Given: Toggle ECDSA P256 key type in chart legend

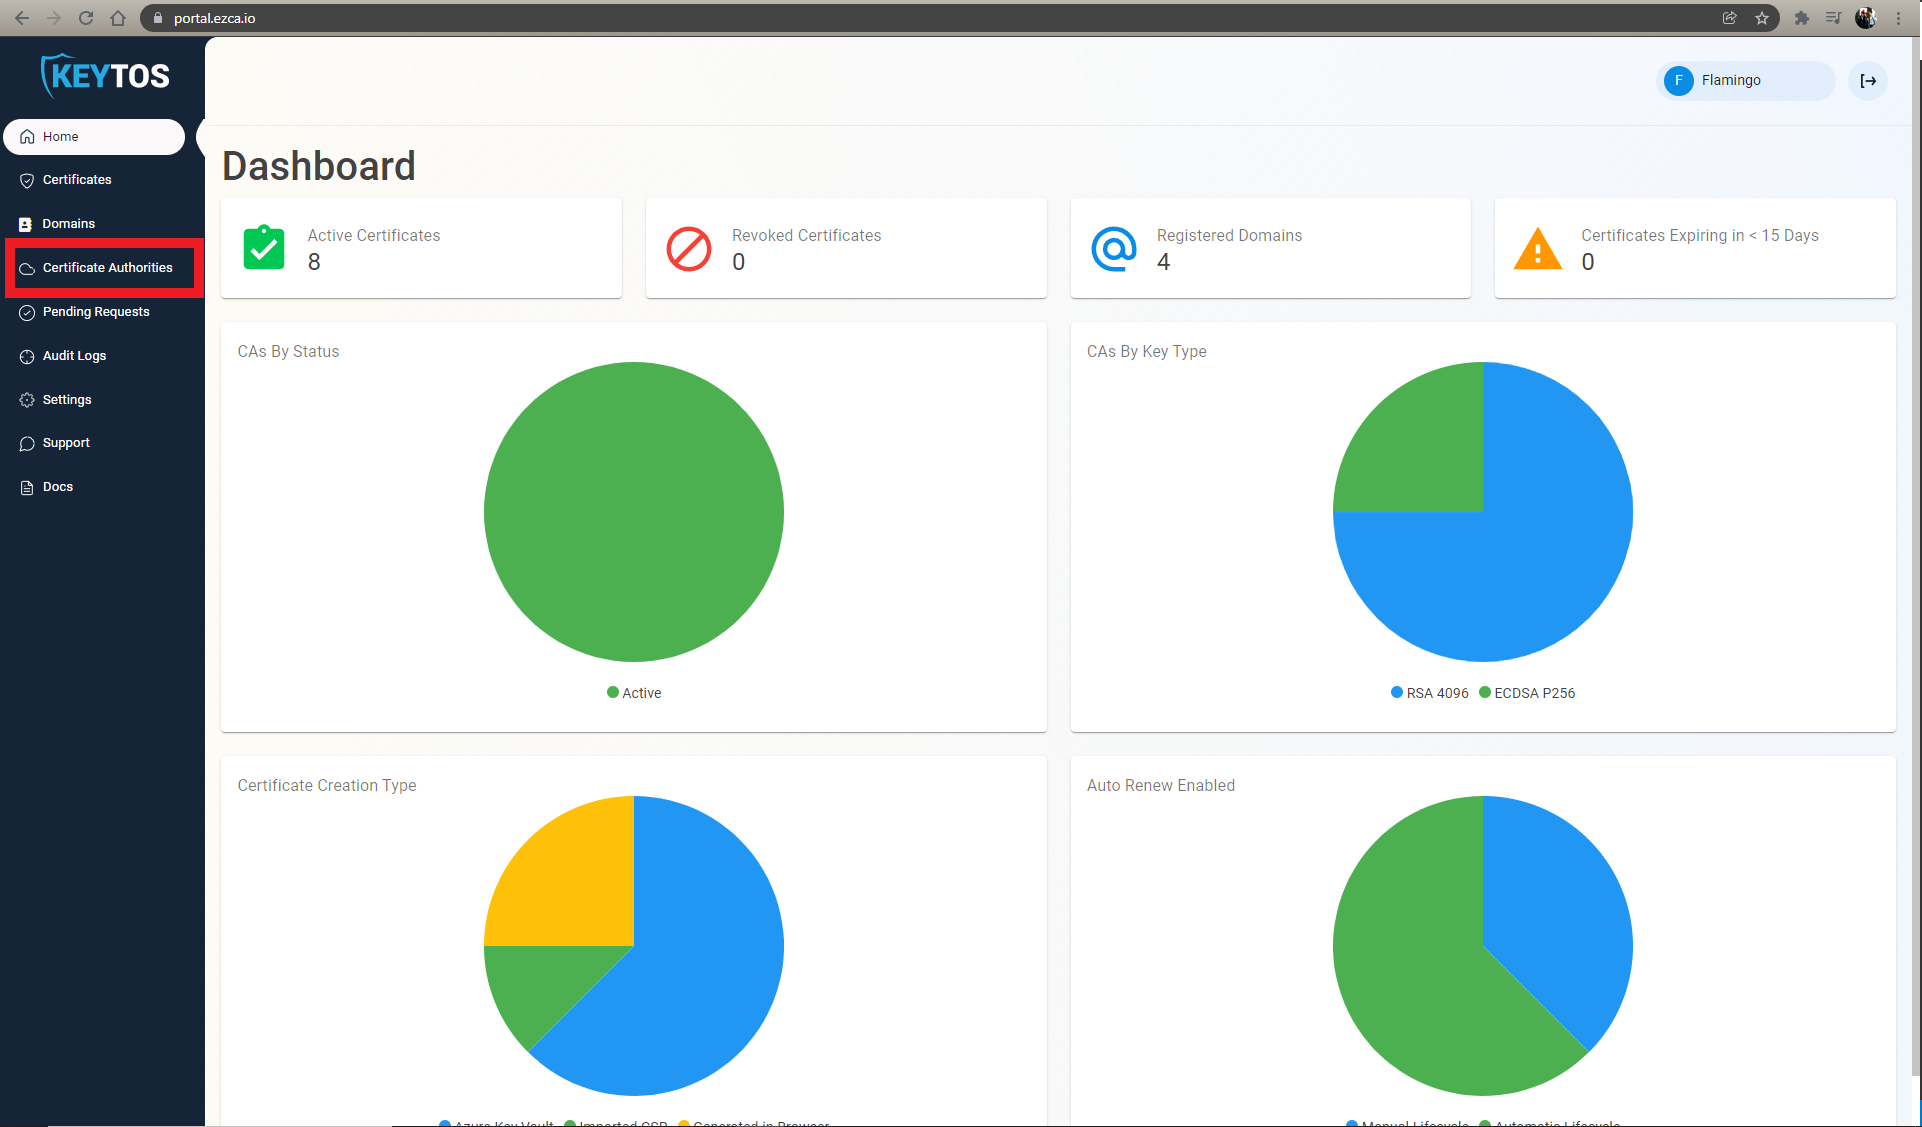Looking at the screenshot, I should 1529,692.
